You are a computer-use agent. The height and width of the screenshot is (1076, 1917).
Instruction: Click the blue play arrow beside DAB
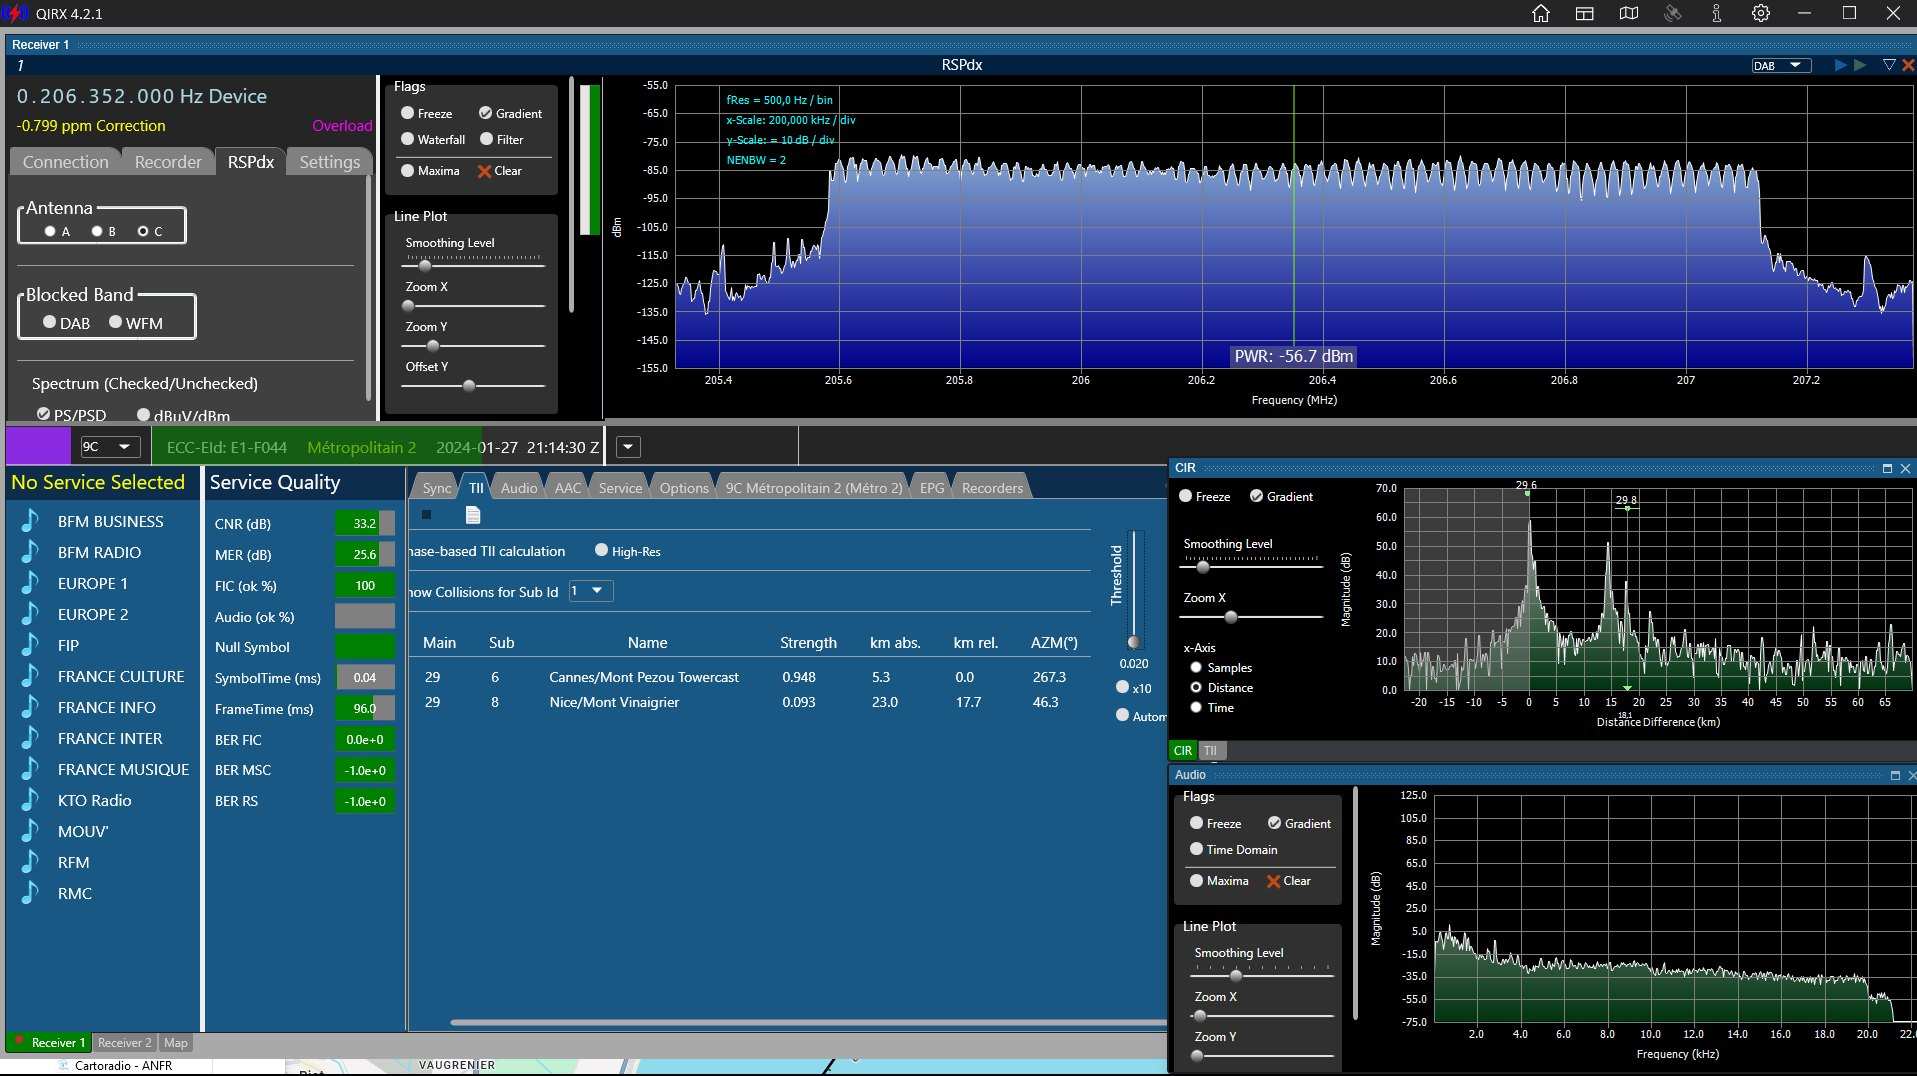(x=1840, y=65)
